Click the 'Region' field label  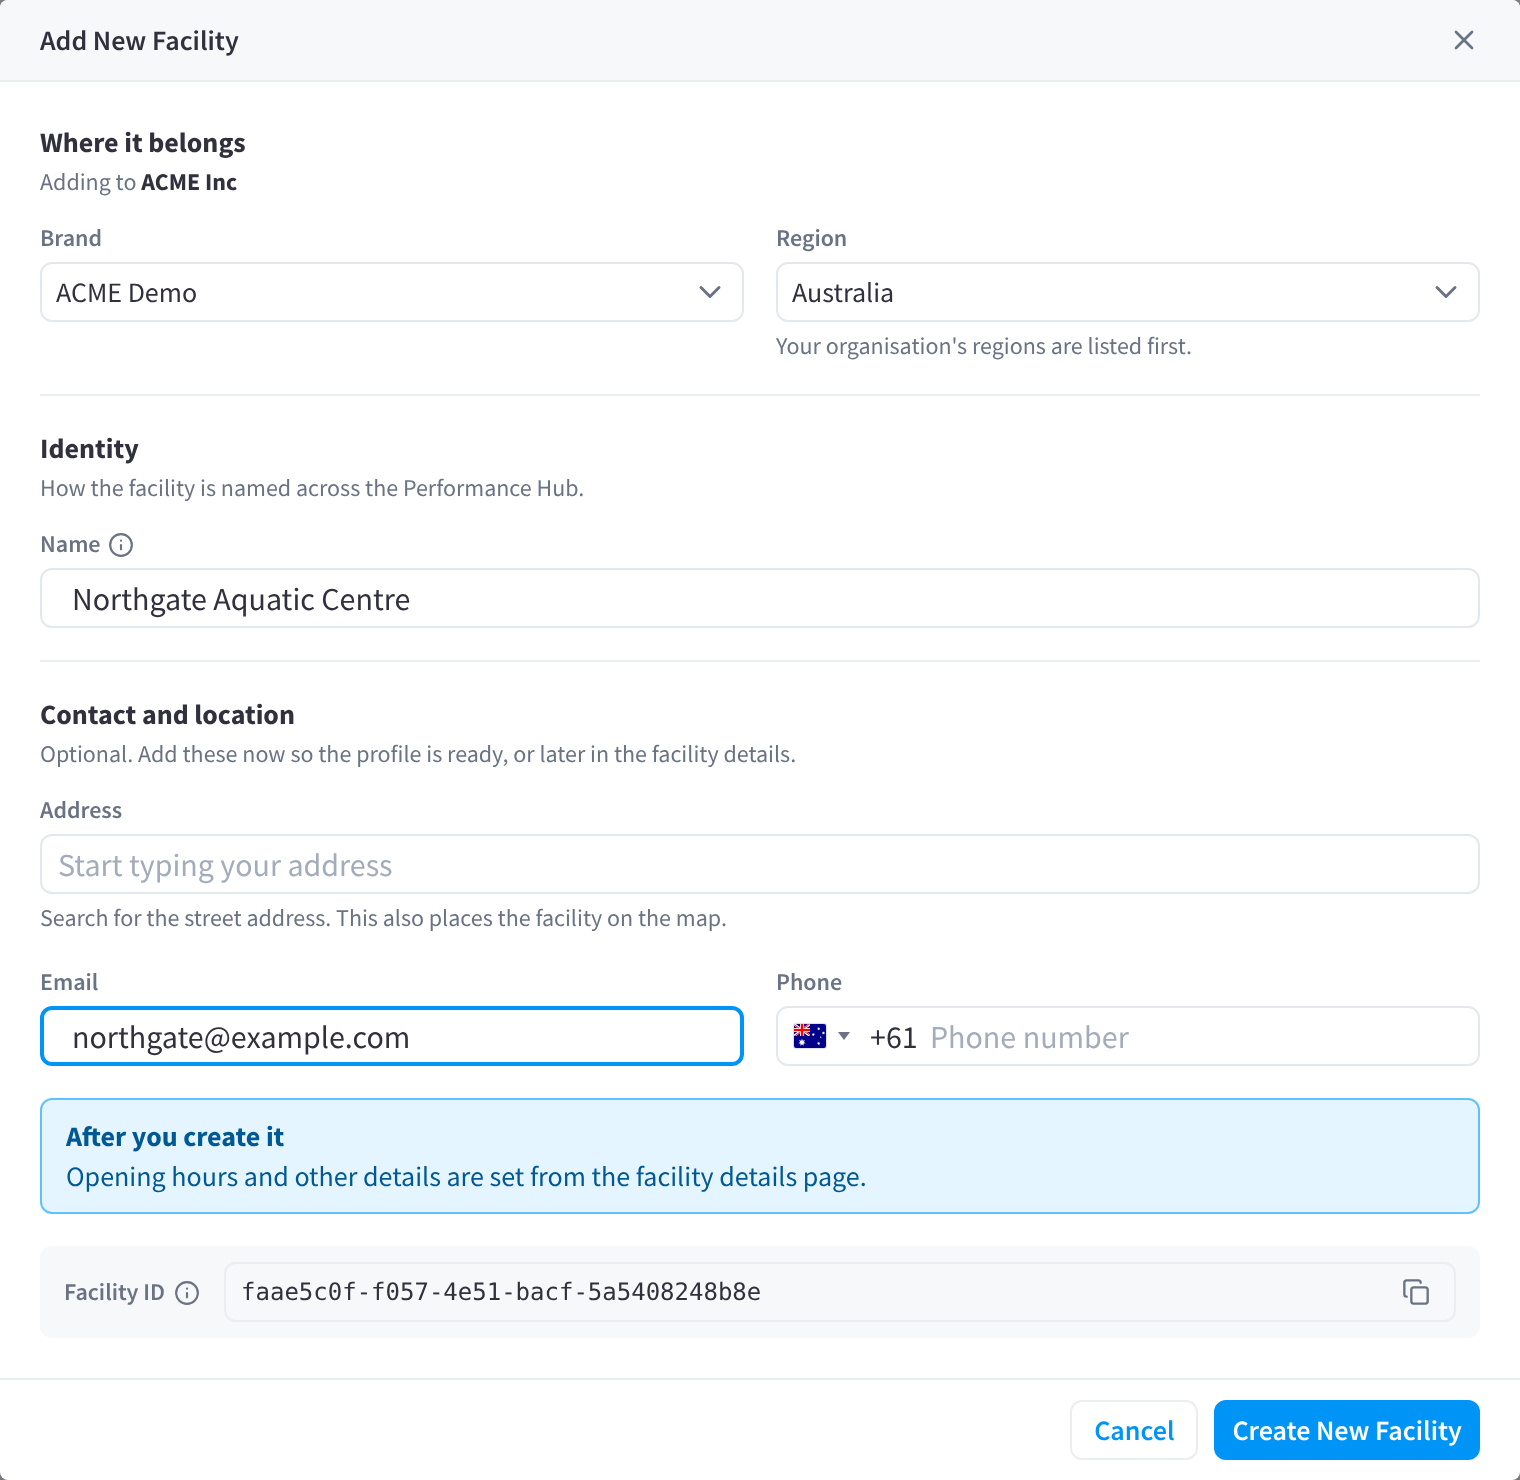[811, 238]
